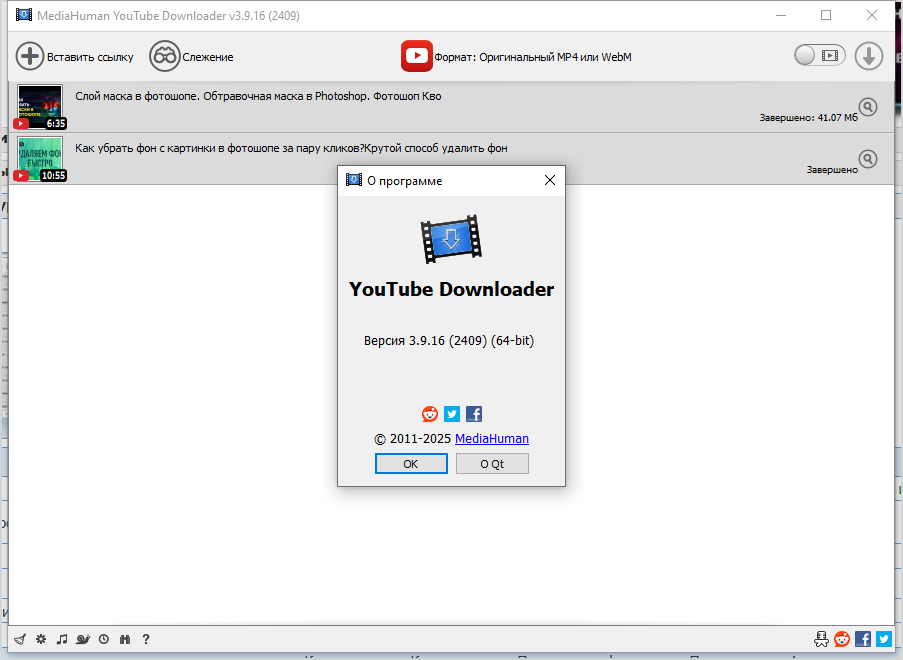Click the snail speed limit icon
The width and height of the screenshot is (903, 660).
(x=83, y=639)
